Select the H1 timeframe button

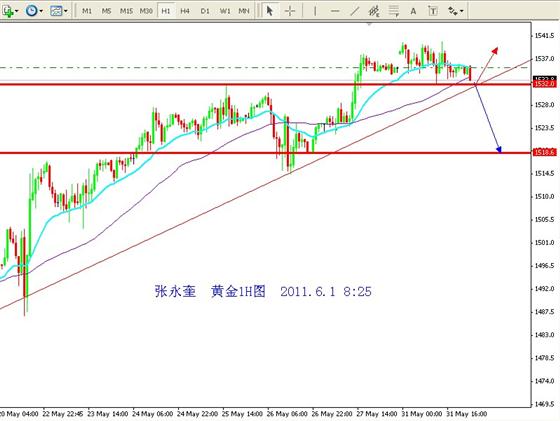166,11
